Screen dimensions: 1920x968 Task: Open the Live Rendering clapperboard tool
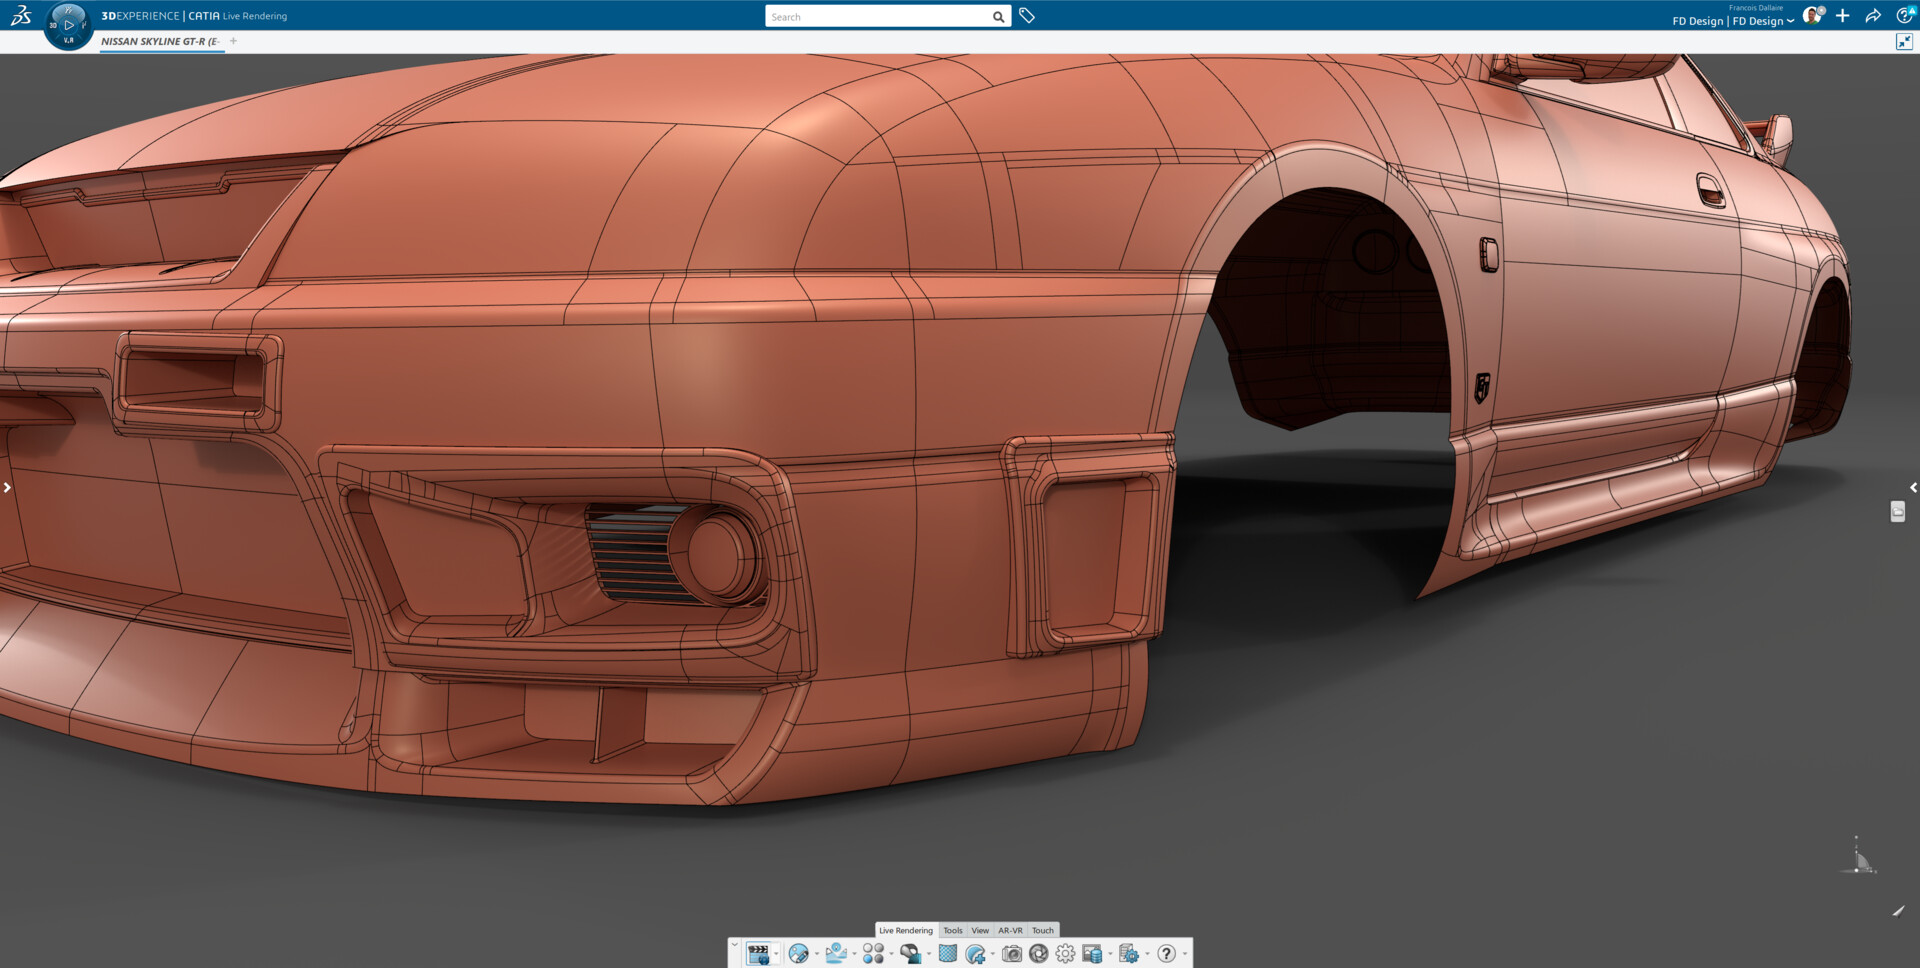760,954
